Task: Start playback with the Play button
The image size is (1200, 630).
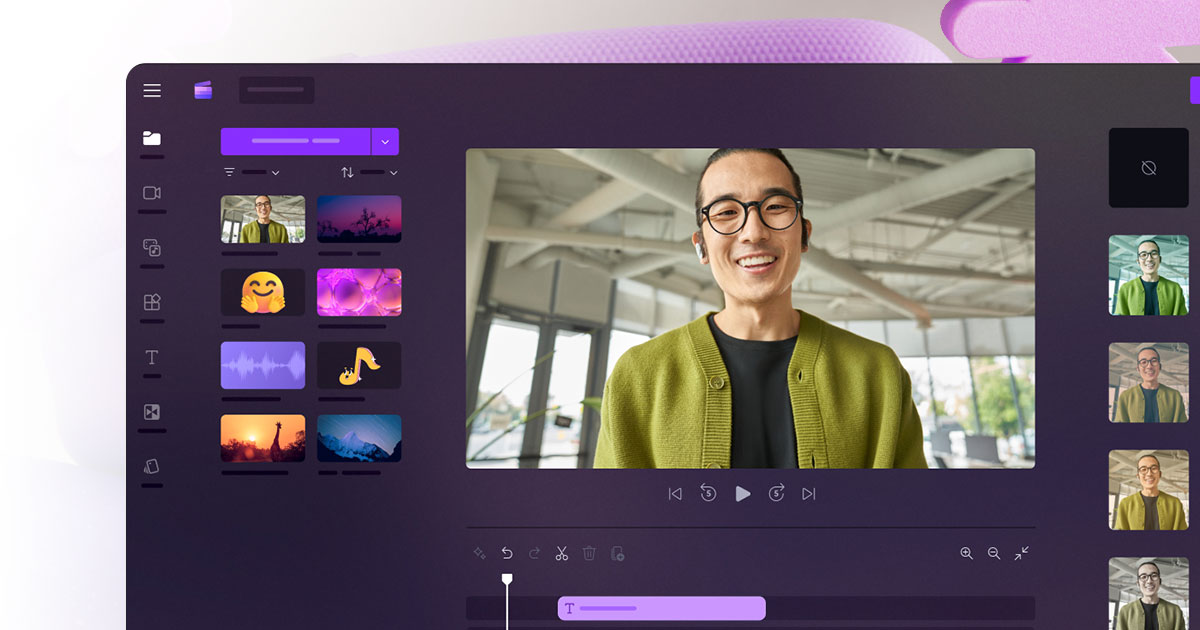Action: pos(743,493)
